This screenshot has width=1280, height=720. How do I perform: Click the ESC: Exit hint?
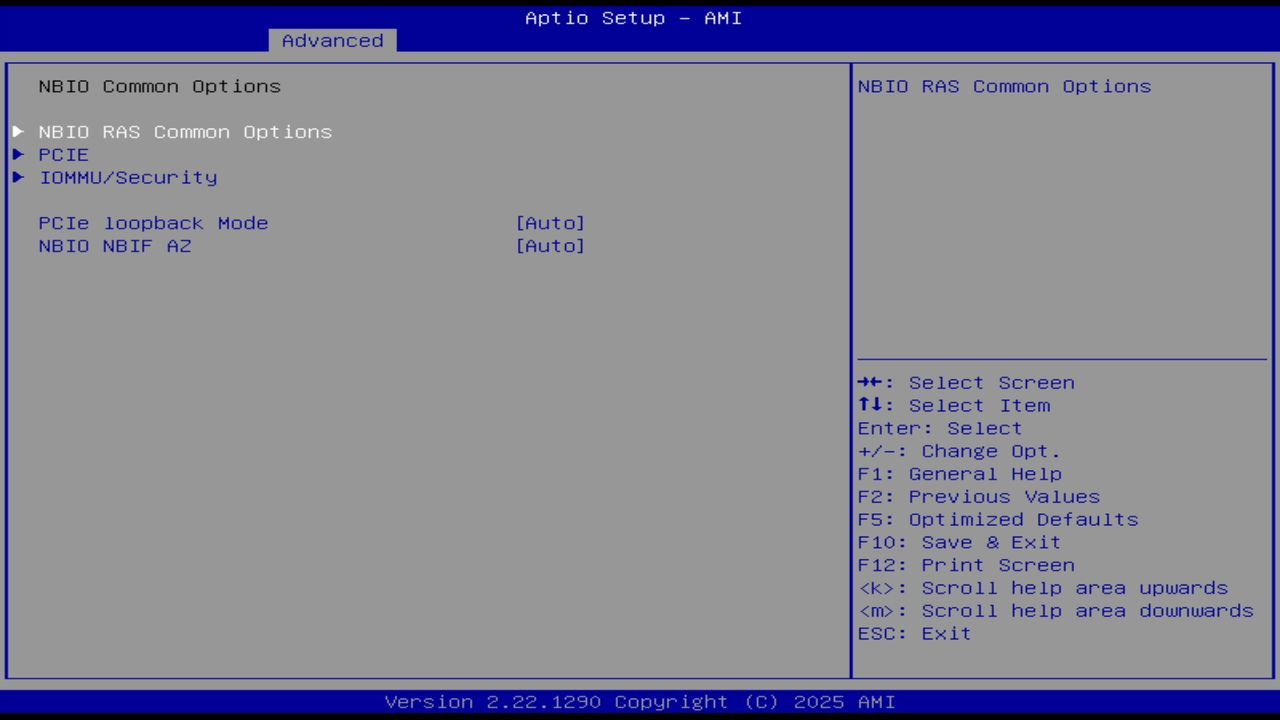(914, 634)
